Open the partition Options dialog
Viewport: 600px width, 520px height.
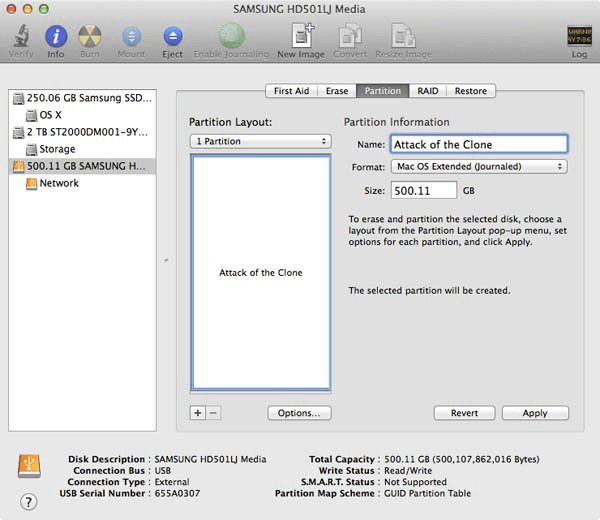299,413
